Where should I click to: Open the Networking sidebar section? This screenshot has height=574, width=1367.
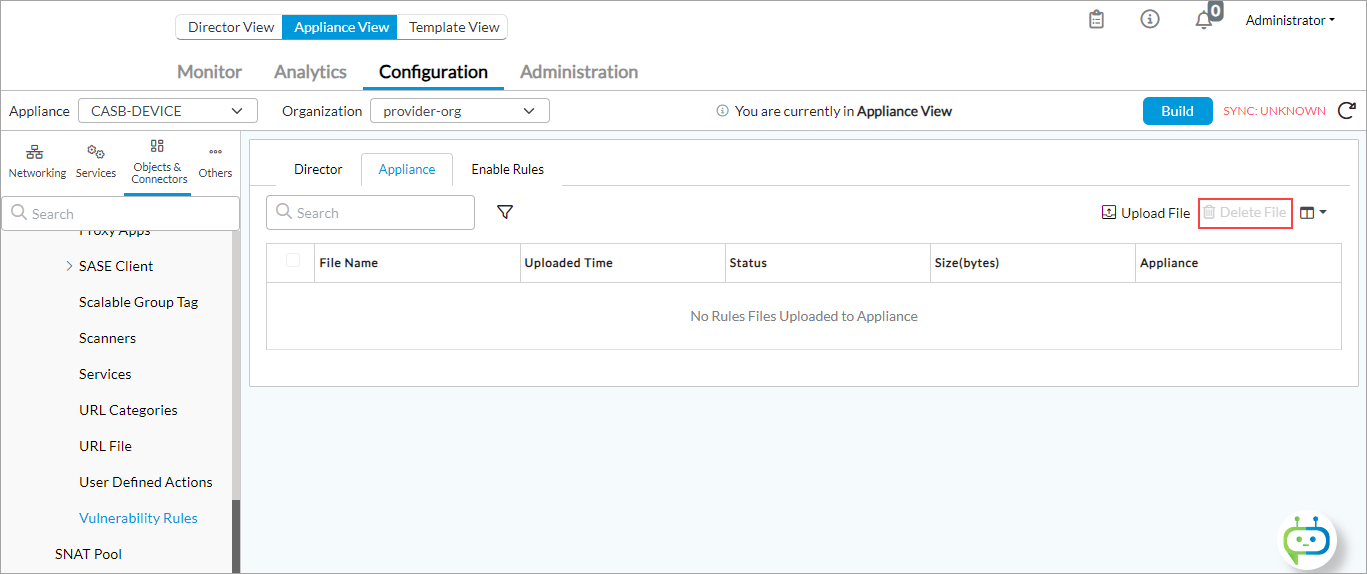[36, 161]
